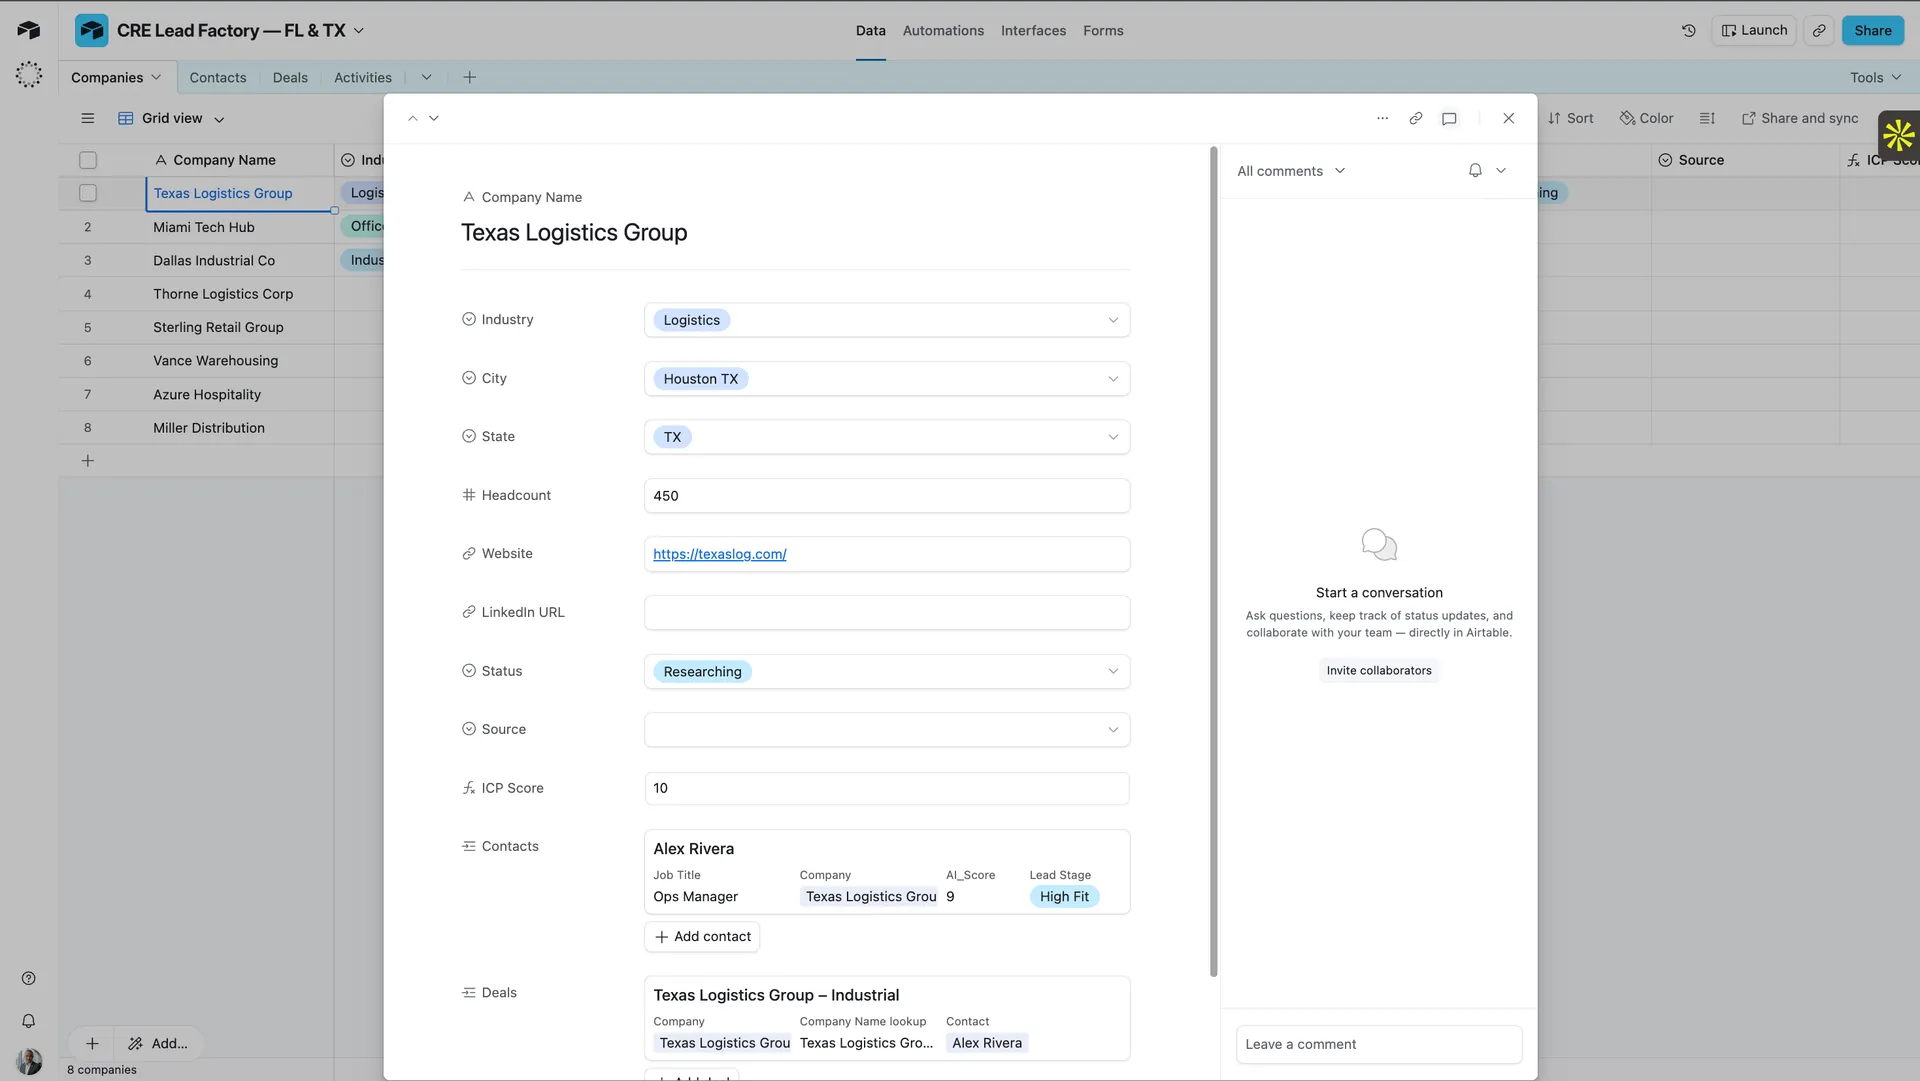Open the record overflow menu ellipsis
The width and height of the screenshot is (1920, 1081).
coord(1382,118)
